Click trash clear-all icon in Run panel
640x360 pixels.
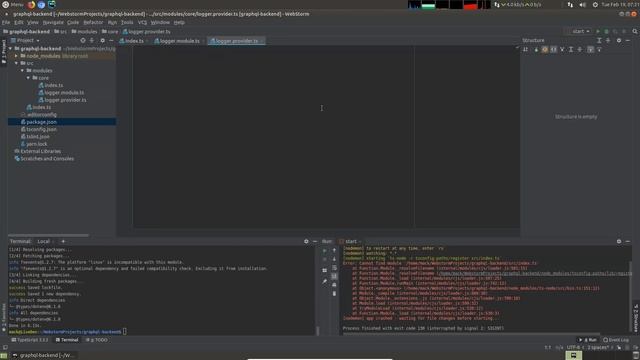pyautogui.click(x=334, y=293)
